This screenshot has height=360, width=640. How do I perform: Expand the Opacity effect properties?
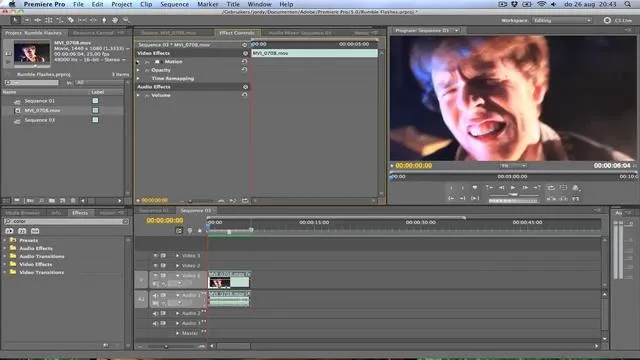138,70
